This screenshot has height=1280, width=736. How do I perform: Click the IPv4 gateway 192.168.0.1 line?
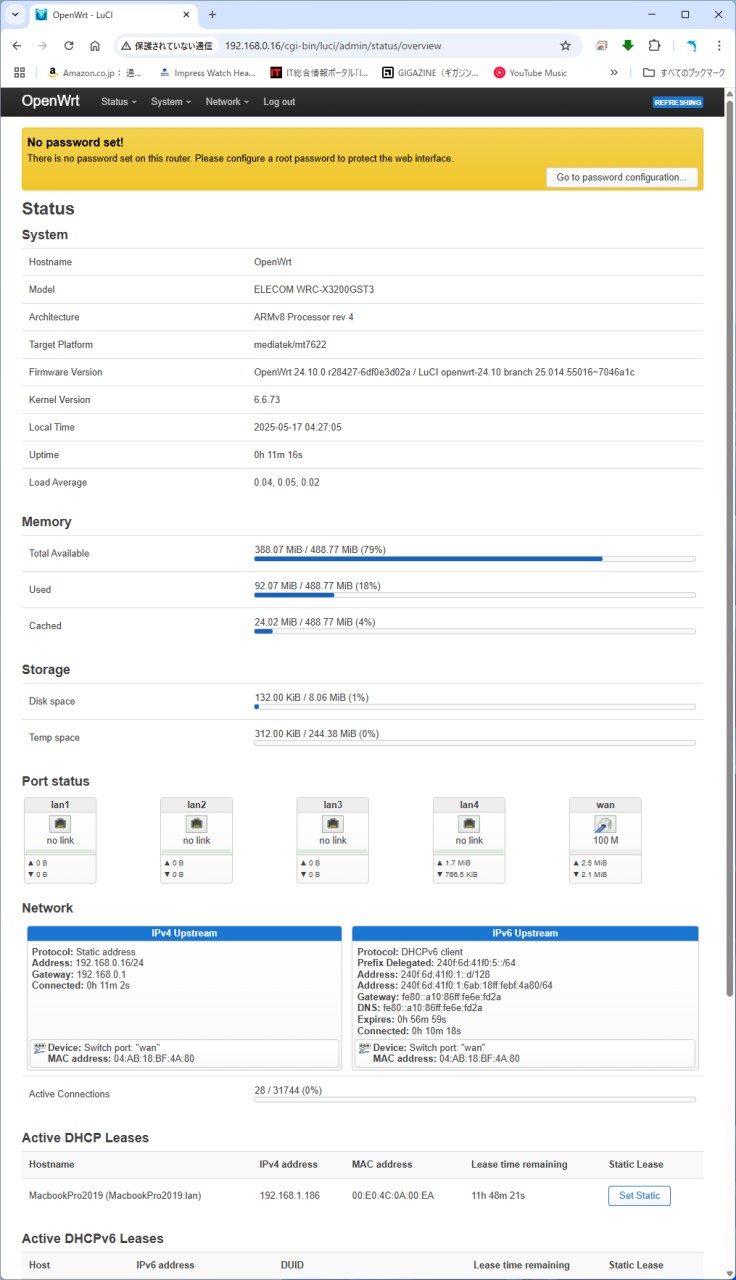tap(79, 974)
